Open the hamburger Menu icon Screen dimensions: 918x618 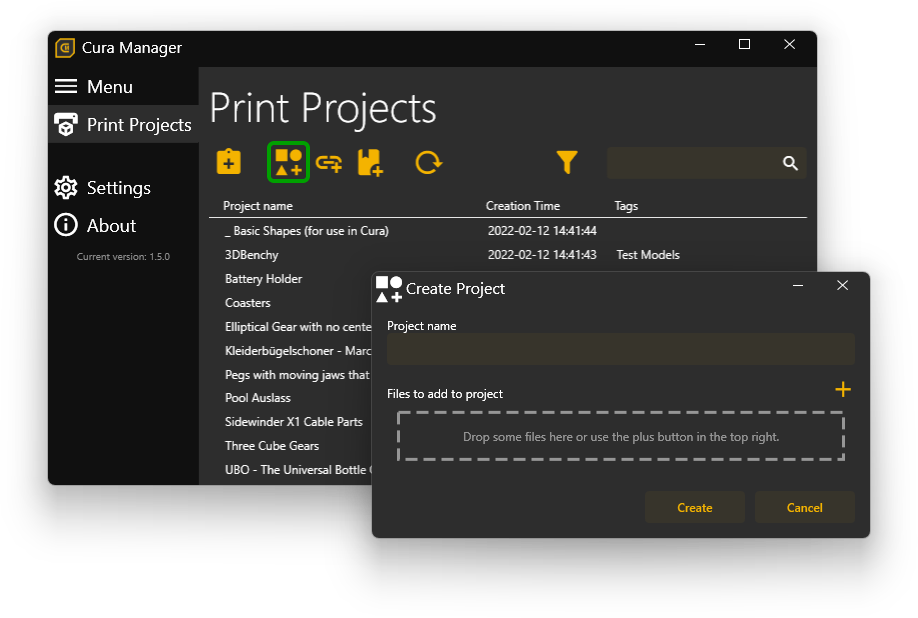[66, 87]
